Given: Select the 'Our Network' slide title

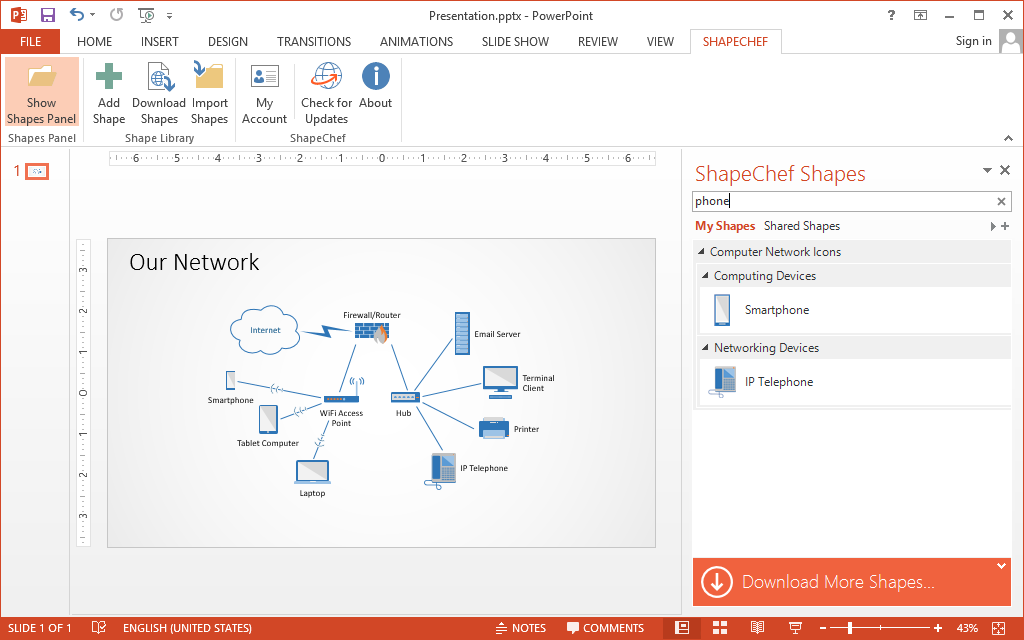Looking at the screenshot, I should 194,262.
